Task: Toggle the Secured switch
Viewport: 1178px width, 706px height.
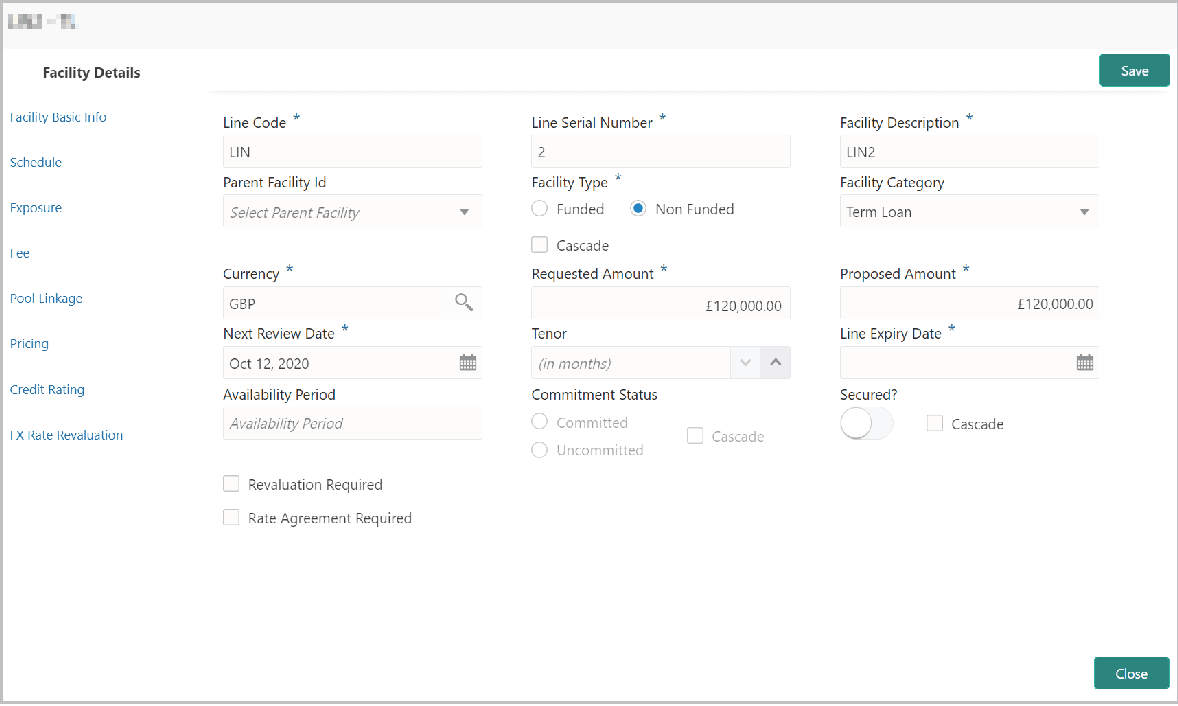Action: tap(866, 424)
